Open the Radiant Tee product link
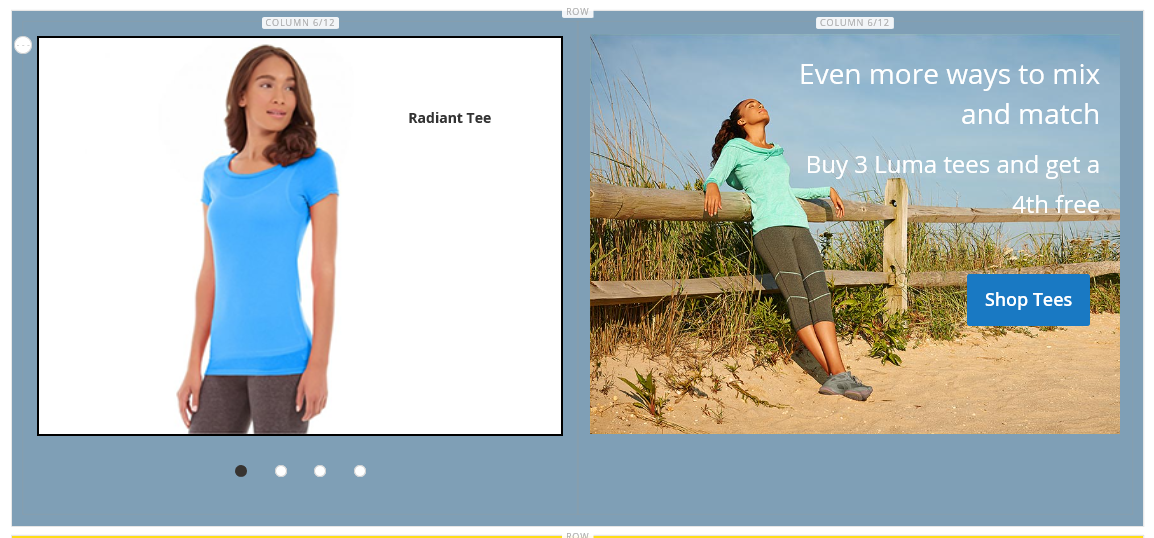The image size is (1154, 538). tap(450, 118)
